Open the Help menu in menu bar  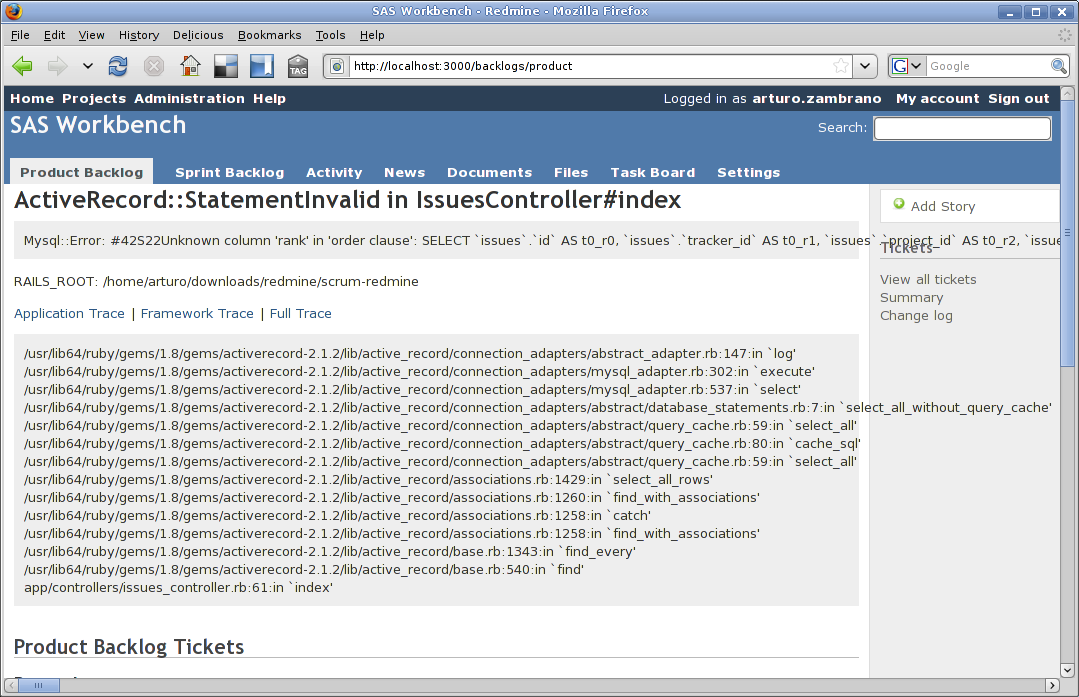[372, 35]
